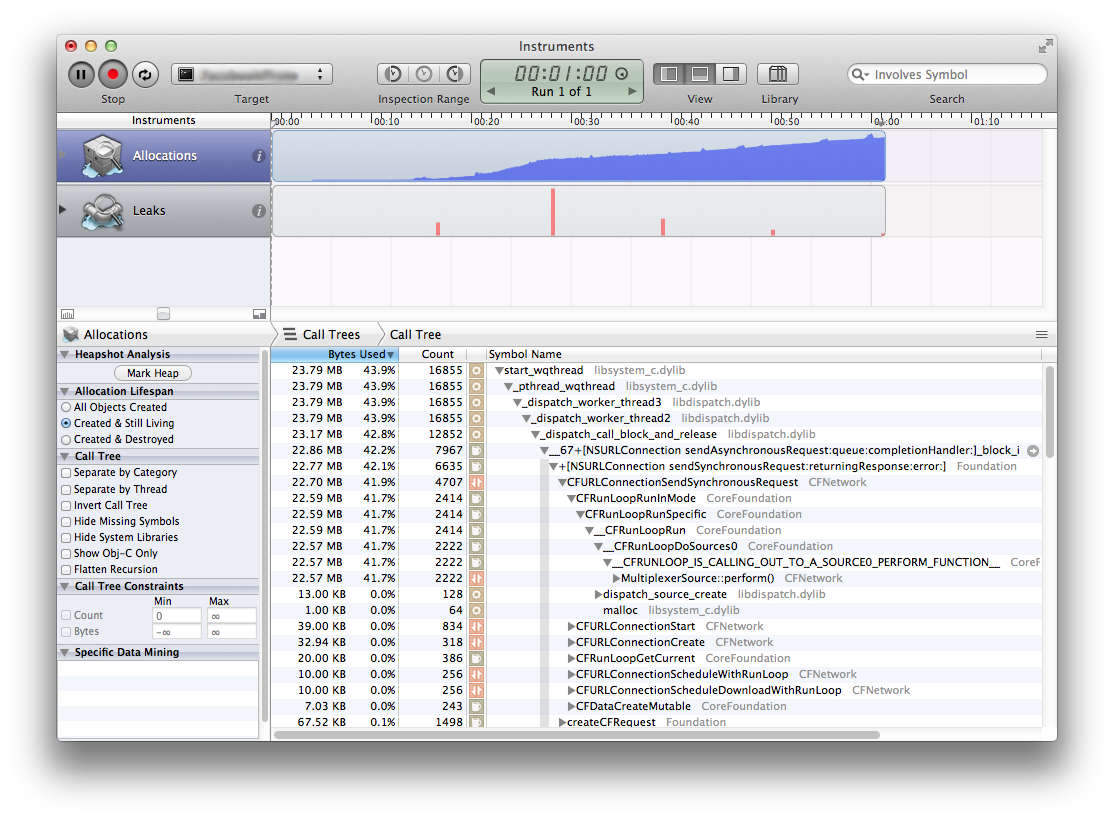Click the loop/restart button in toolbar
1114x820 pixels.
[145, 75]
